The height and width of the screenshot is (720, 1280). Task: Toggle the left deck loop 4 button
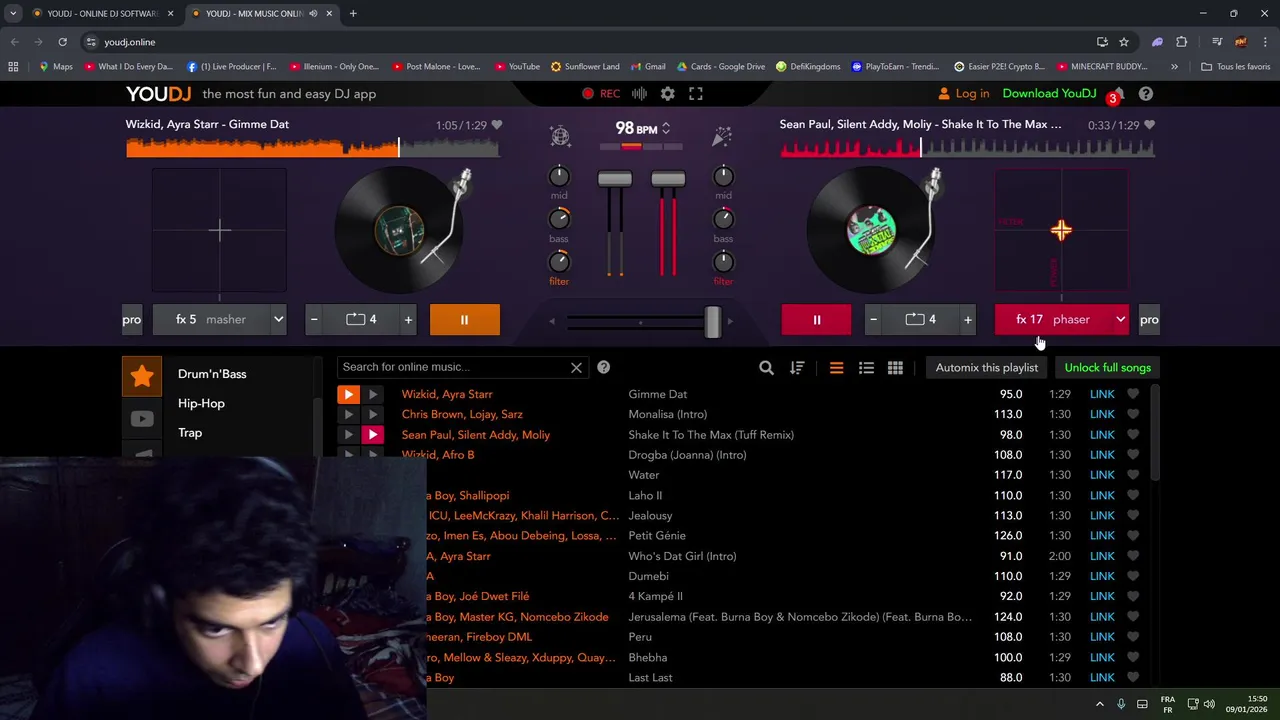[x=361, y=319]
